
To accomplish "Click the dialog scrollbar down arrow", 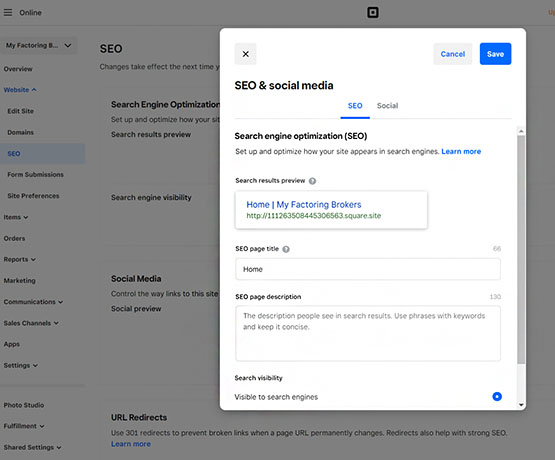I will pos(521,404).
